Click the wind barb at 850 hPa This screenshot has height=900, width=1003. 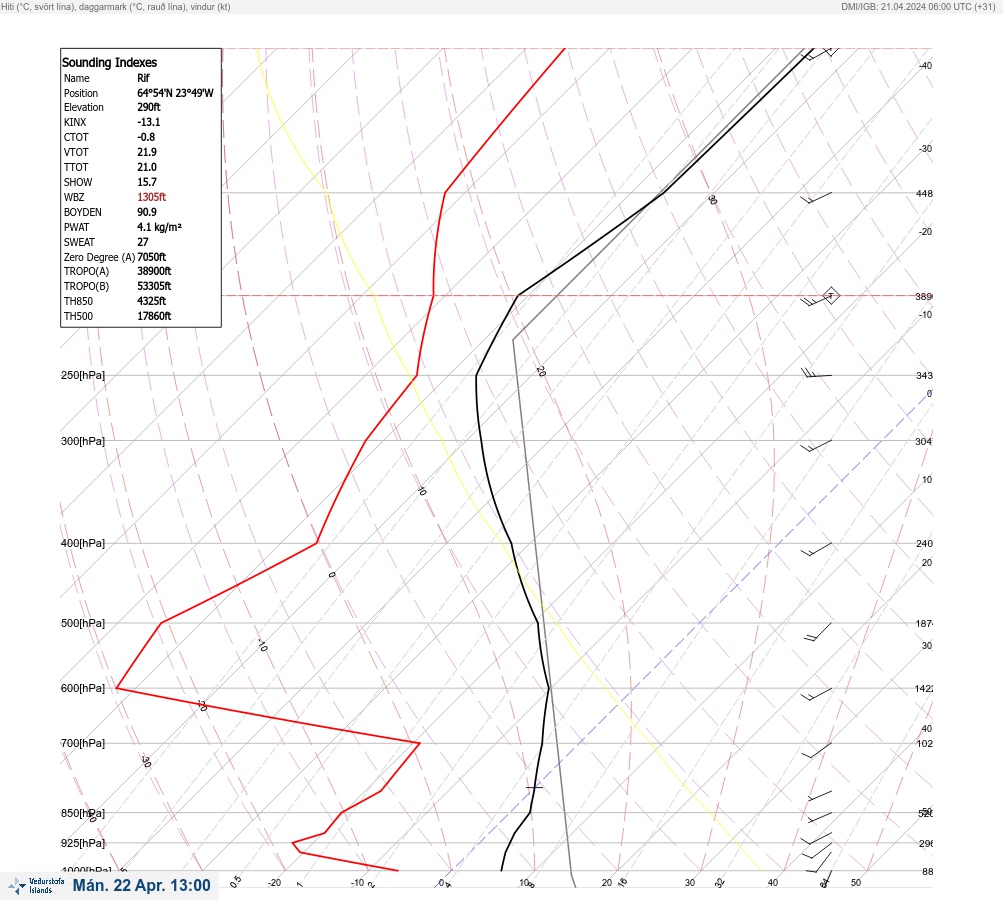(x=819, y=817)
